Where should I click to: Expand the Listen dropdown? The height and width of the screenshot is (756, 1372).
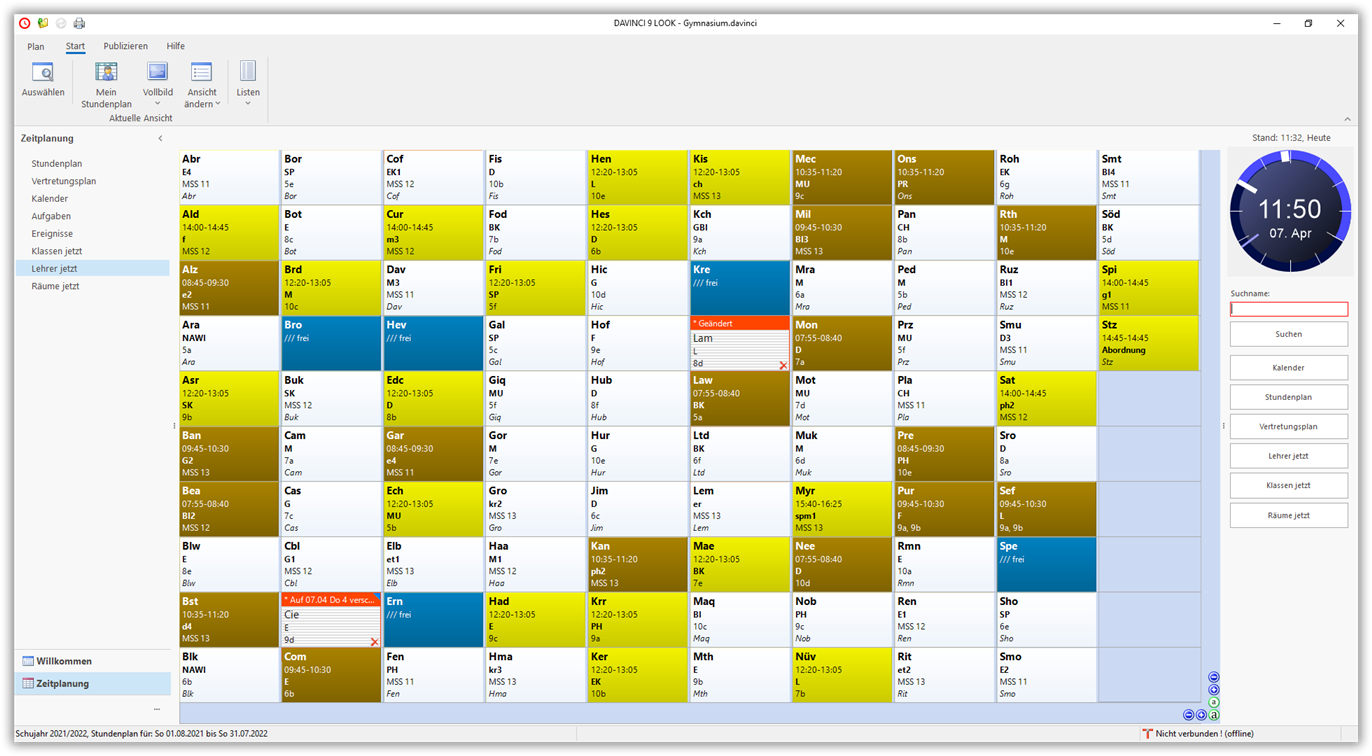pos(247,103)
